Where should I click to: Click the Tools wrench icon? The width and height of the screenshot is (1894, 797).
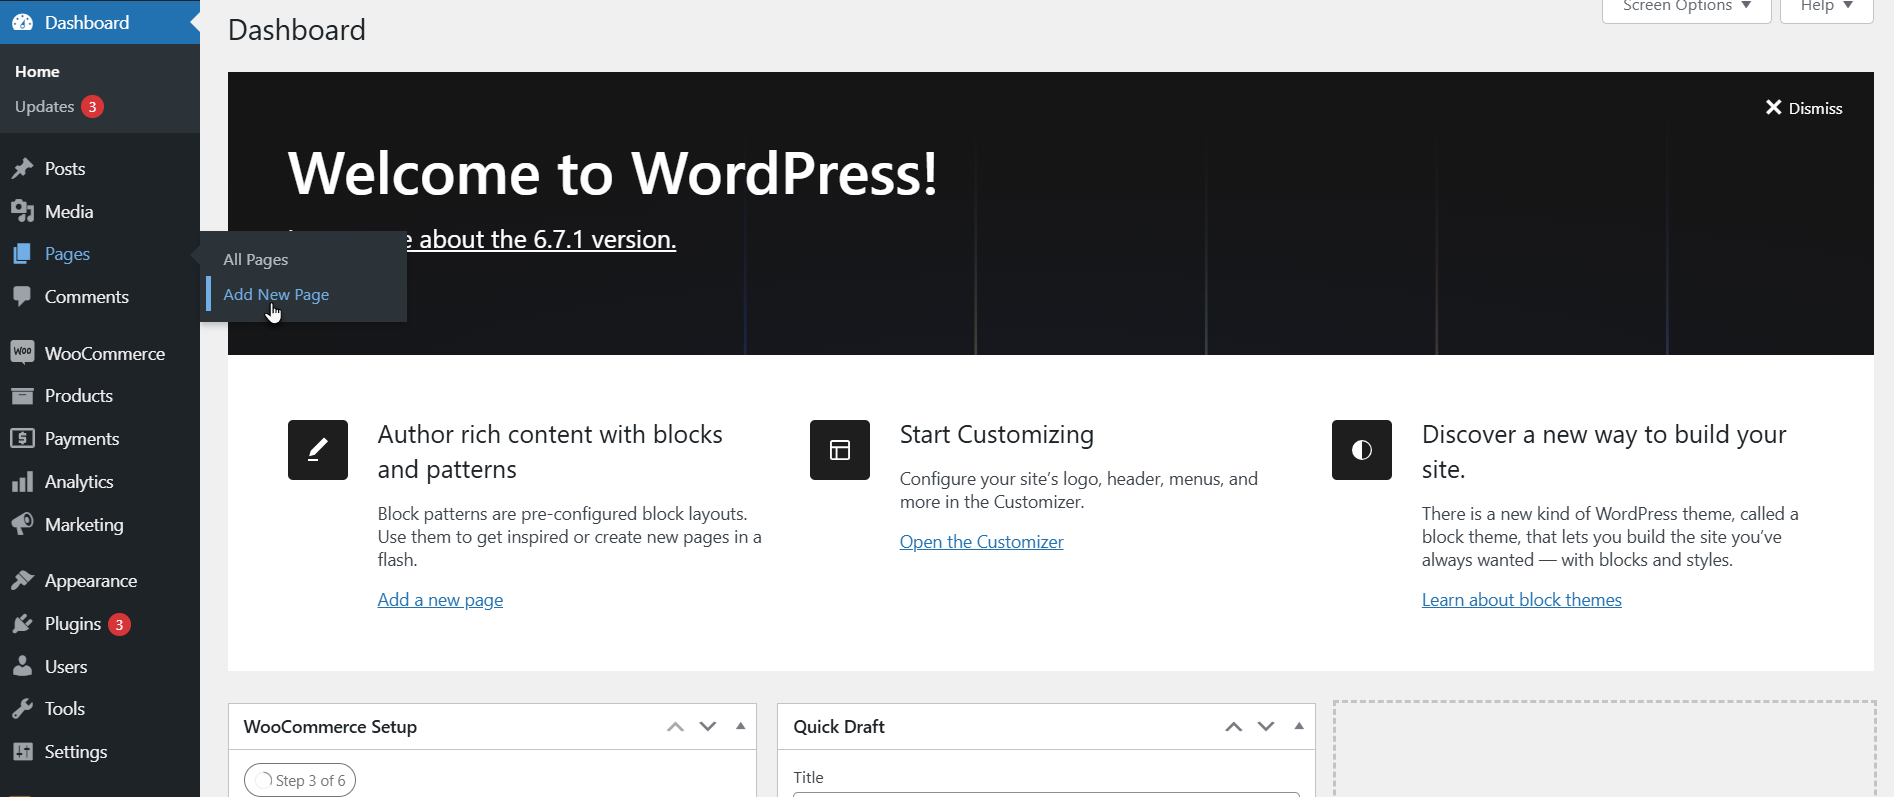(22, 709)
